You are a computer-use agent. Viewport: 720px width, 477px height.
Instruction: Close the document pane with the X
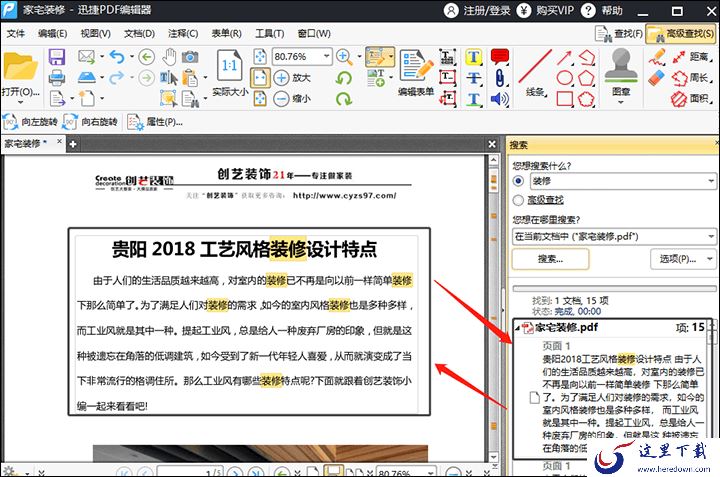point(492,144)
